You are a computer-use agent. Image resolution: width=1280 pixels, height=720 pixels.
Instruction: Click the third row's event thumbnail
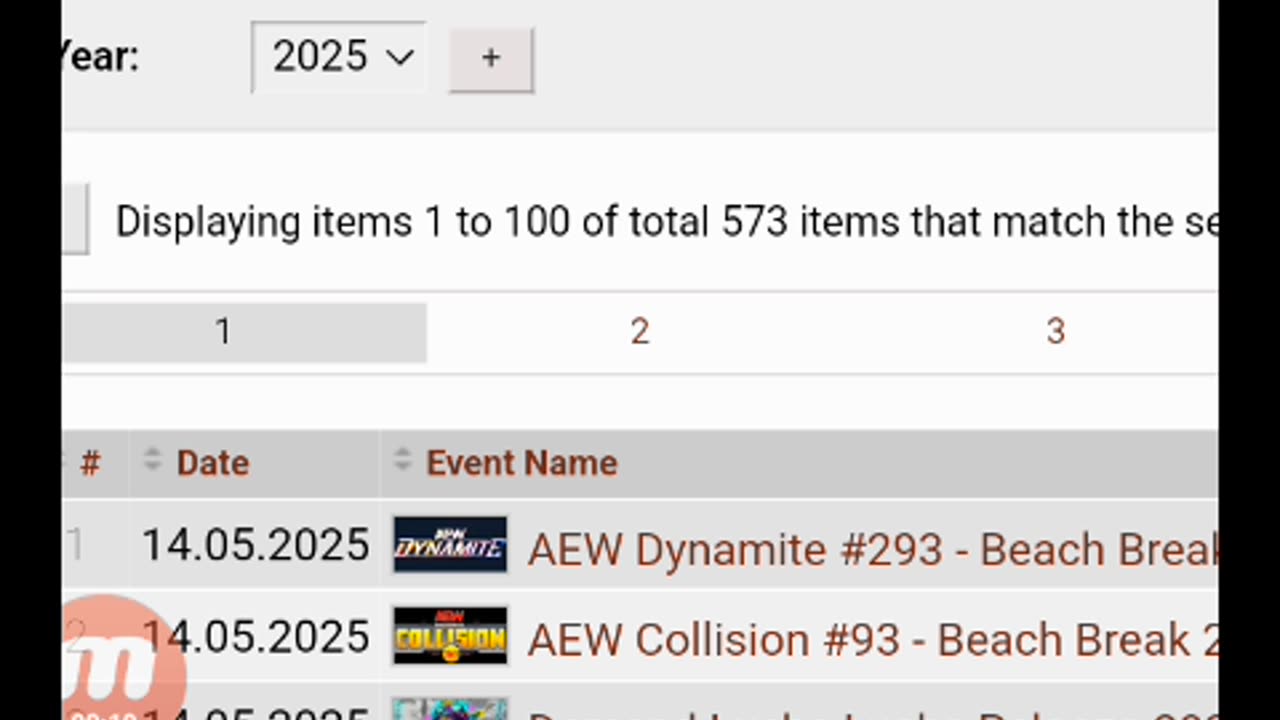coord(450,709)
